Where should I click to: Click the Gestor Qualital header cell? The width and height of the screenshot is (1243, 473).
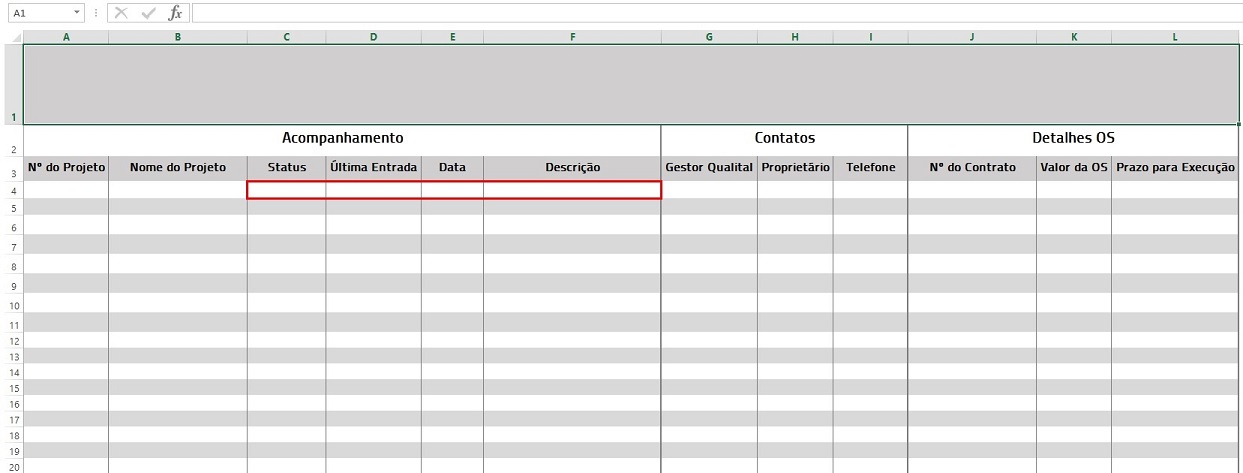709,167
